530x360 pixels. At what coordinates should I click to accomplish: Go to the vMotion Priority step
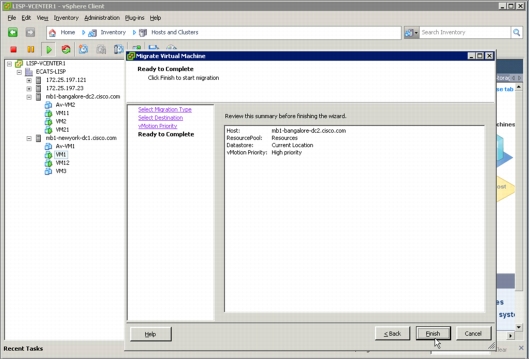[158, 126]
